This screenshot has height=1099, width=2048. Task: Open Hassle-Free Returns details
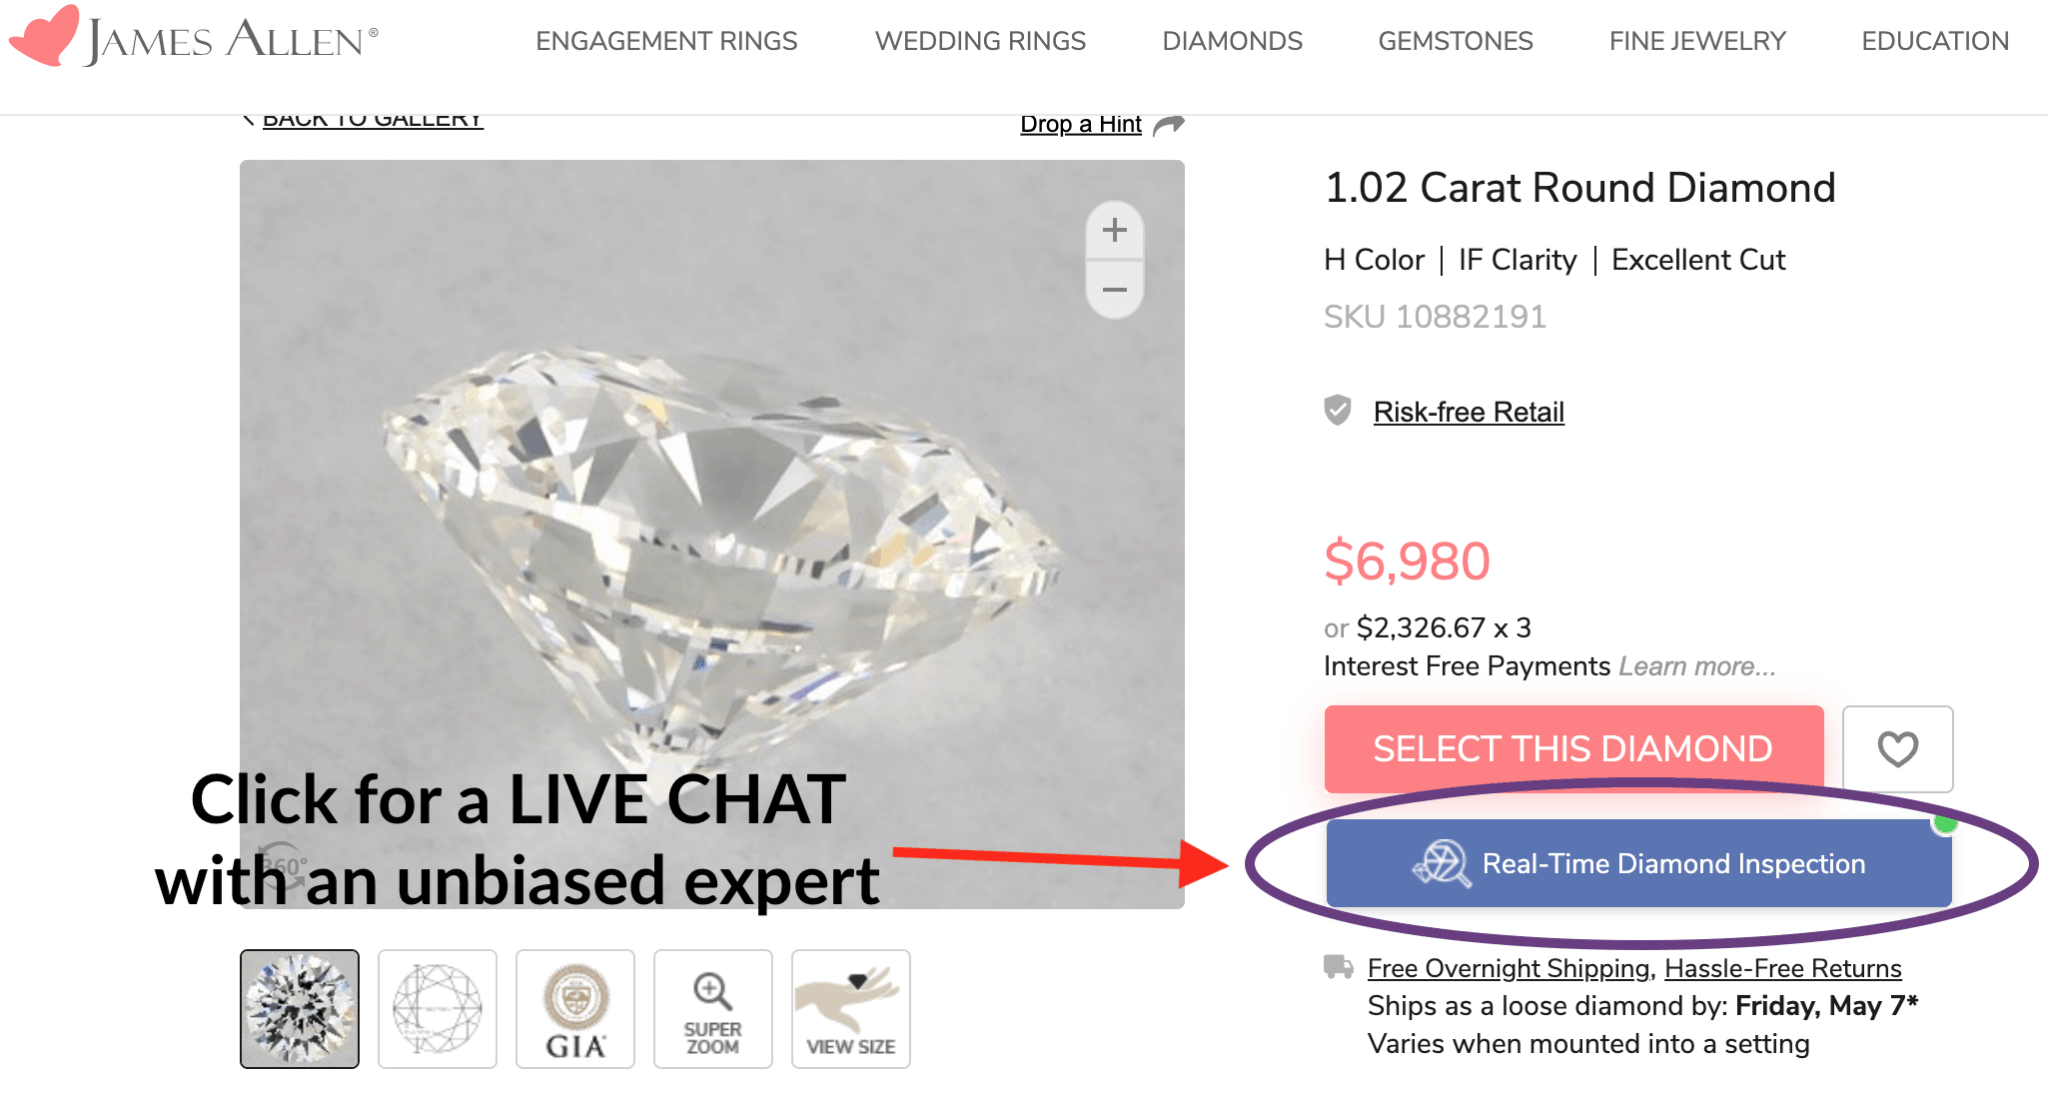point(1783,967)
